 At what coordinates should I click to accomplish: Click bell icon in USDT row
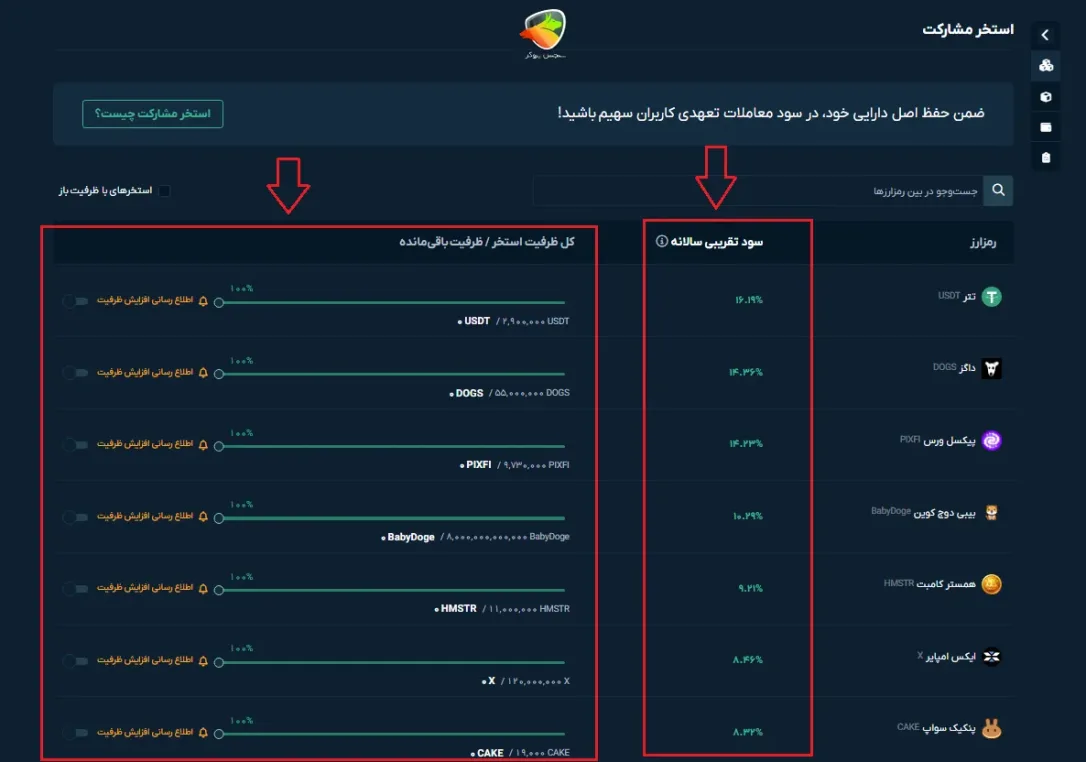point(203,301)
